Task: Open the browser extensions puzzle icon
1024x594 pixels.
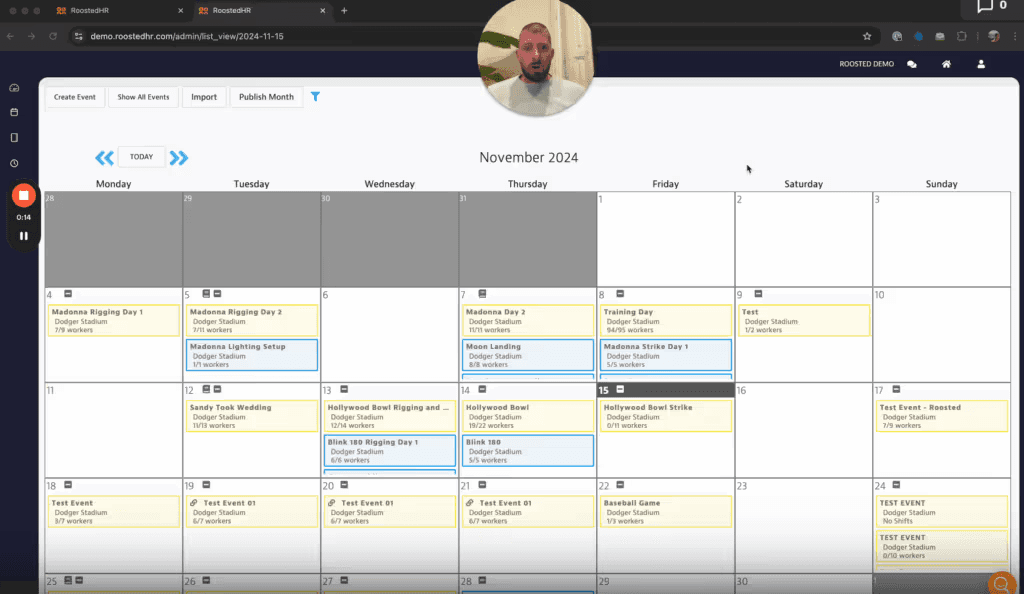Action: (x=961, y=37)
